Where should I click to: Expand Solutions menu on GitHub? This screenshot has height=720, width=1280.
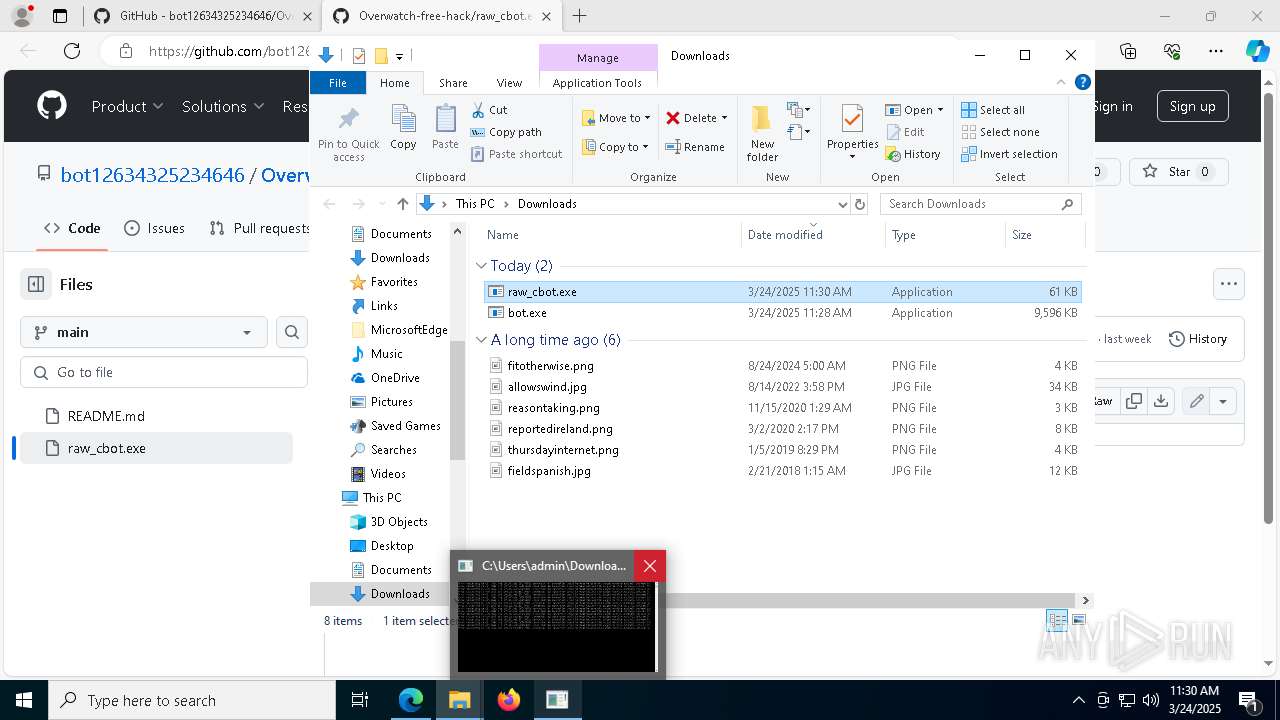pos(223,106)
